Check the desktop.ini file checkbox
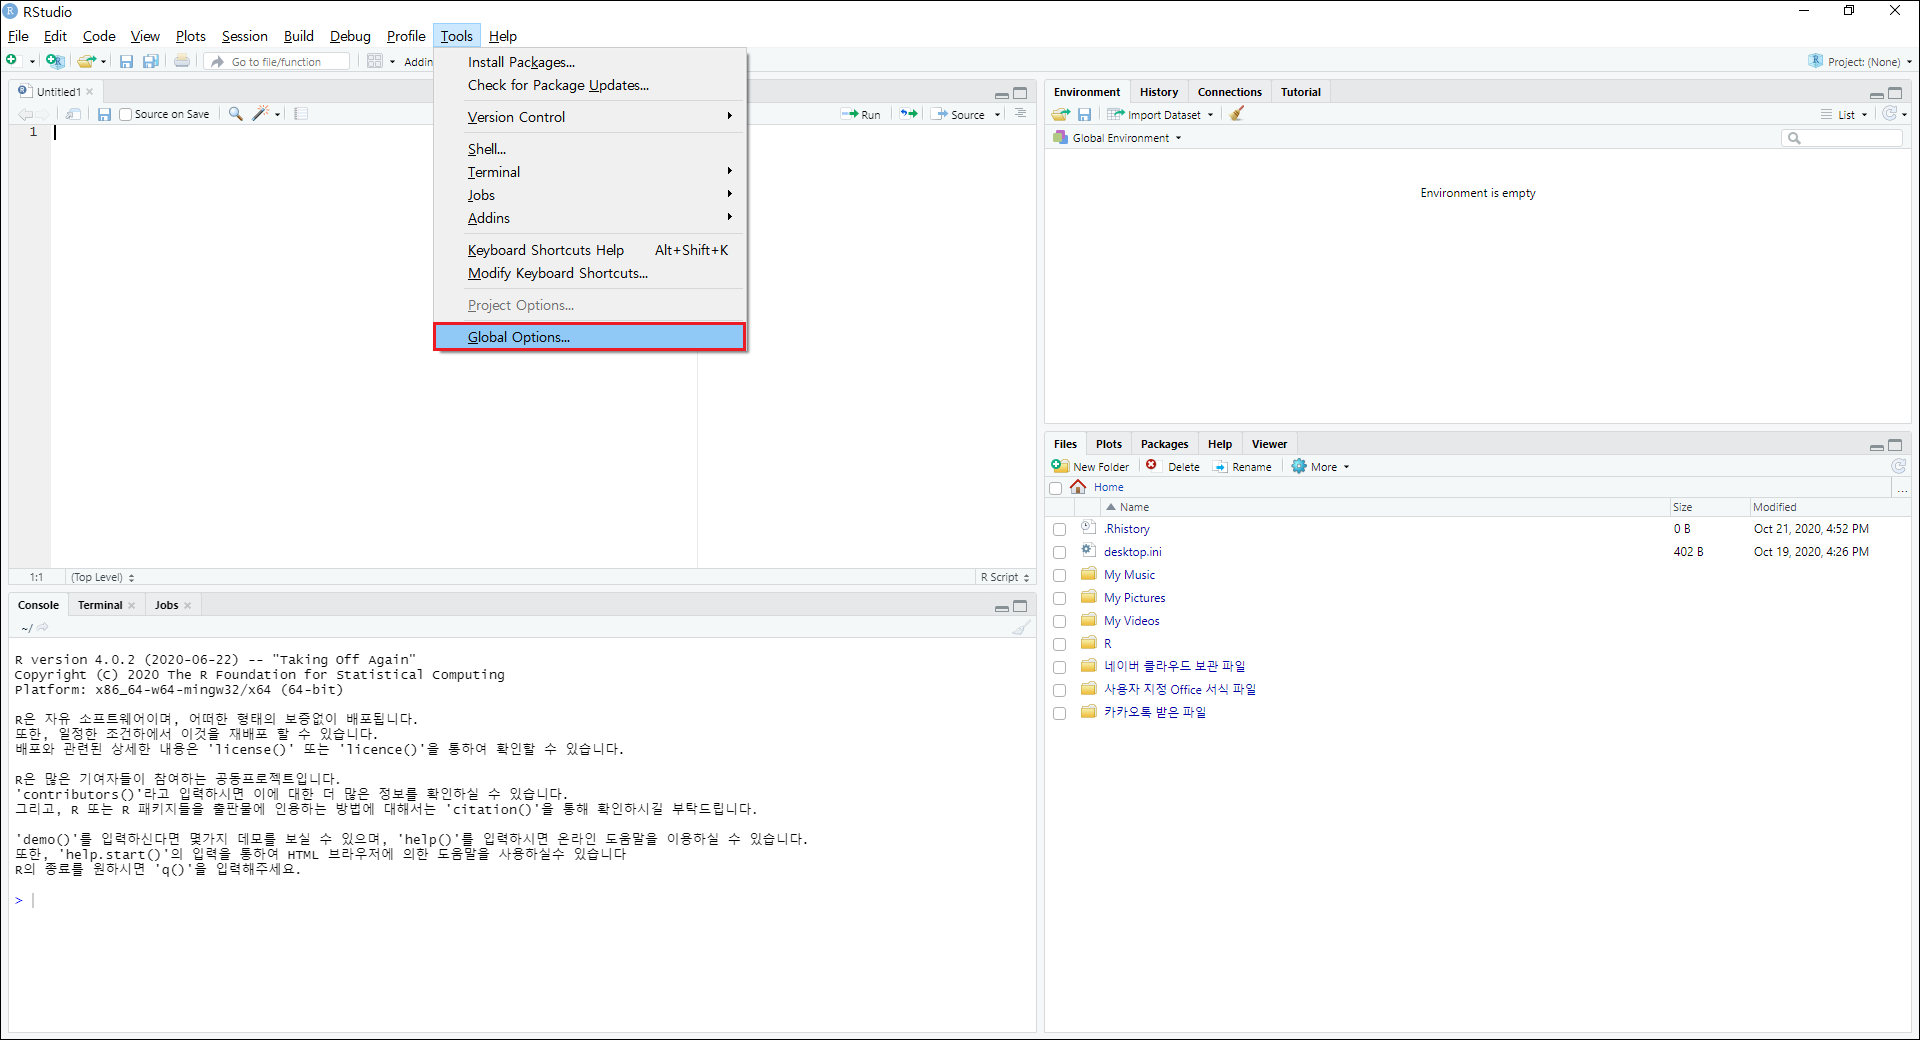This screenshot has height=1040, width=1920. [x=1059, y=552]
